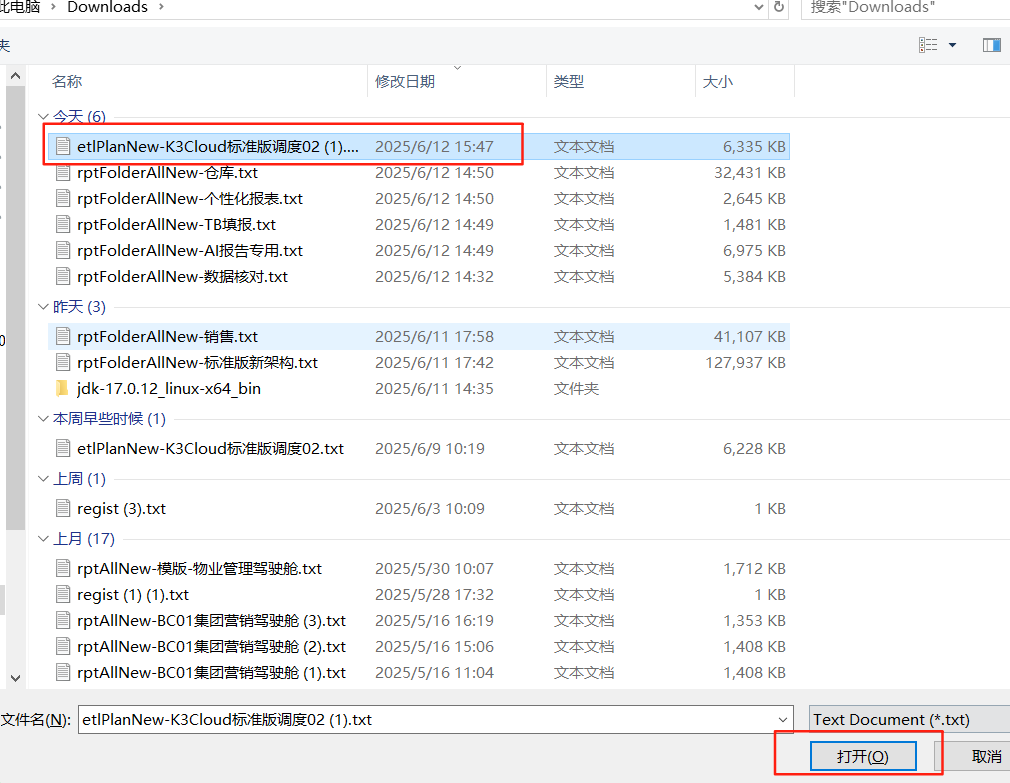Click file icon of rptFolderAllNew-仓库.txt

point(63,173)
